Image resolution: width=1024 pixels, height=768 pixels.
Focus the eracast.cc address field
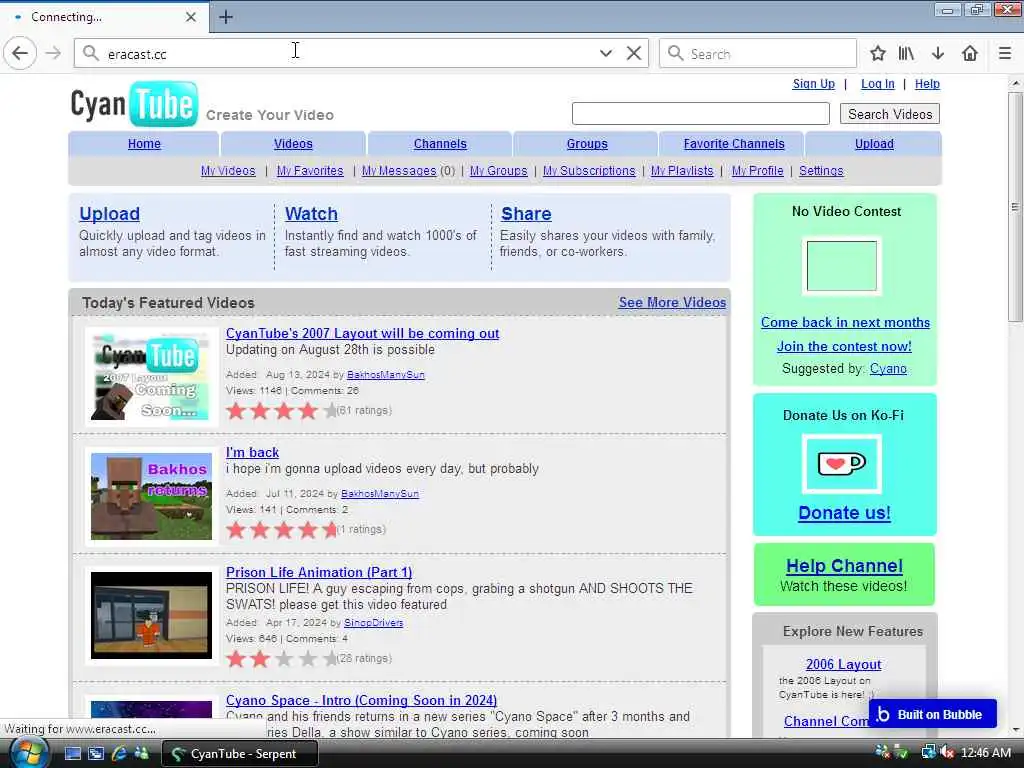pyautogui.click(x=361, y=54)
